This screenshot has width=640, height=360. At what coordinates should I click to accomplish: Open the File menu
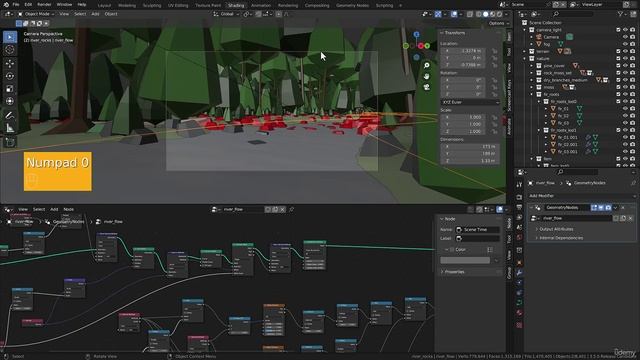pyautogui.click(x=16, y=4)
